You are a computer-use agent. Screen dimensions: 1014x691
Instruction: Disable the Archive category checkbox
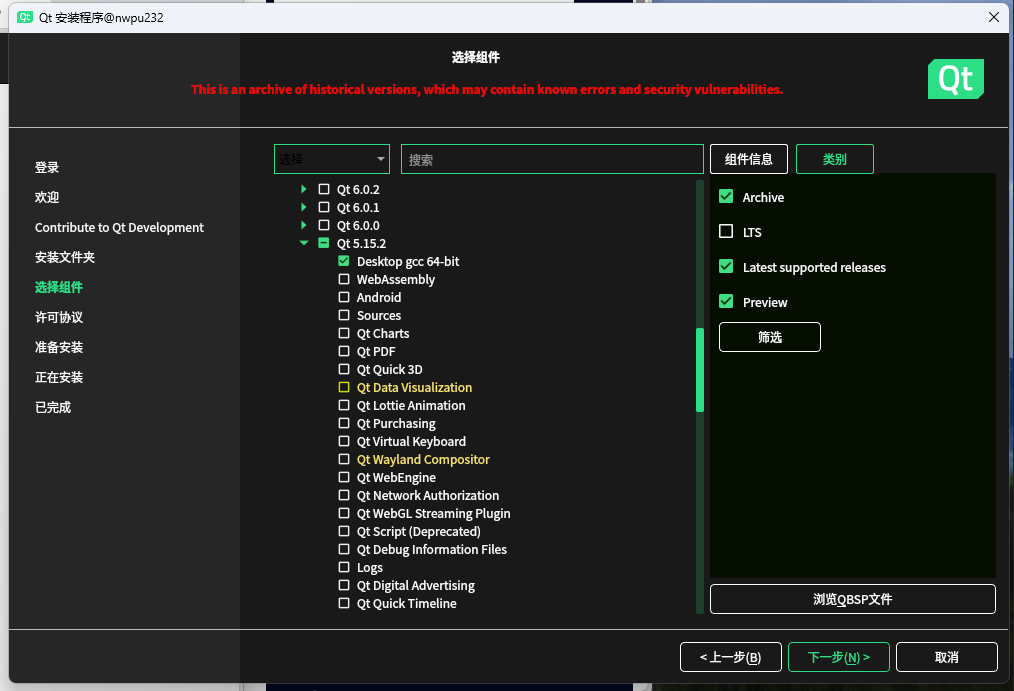click(x=725, y=197)
